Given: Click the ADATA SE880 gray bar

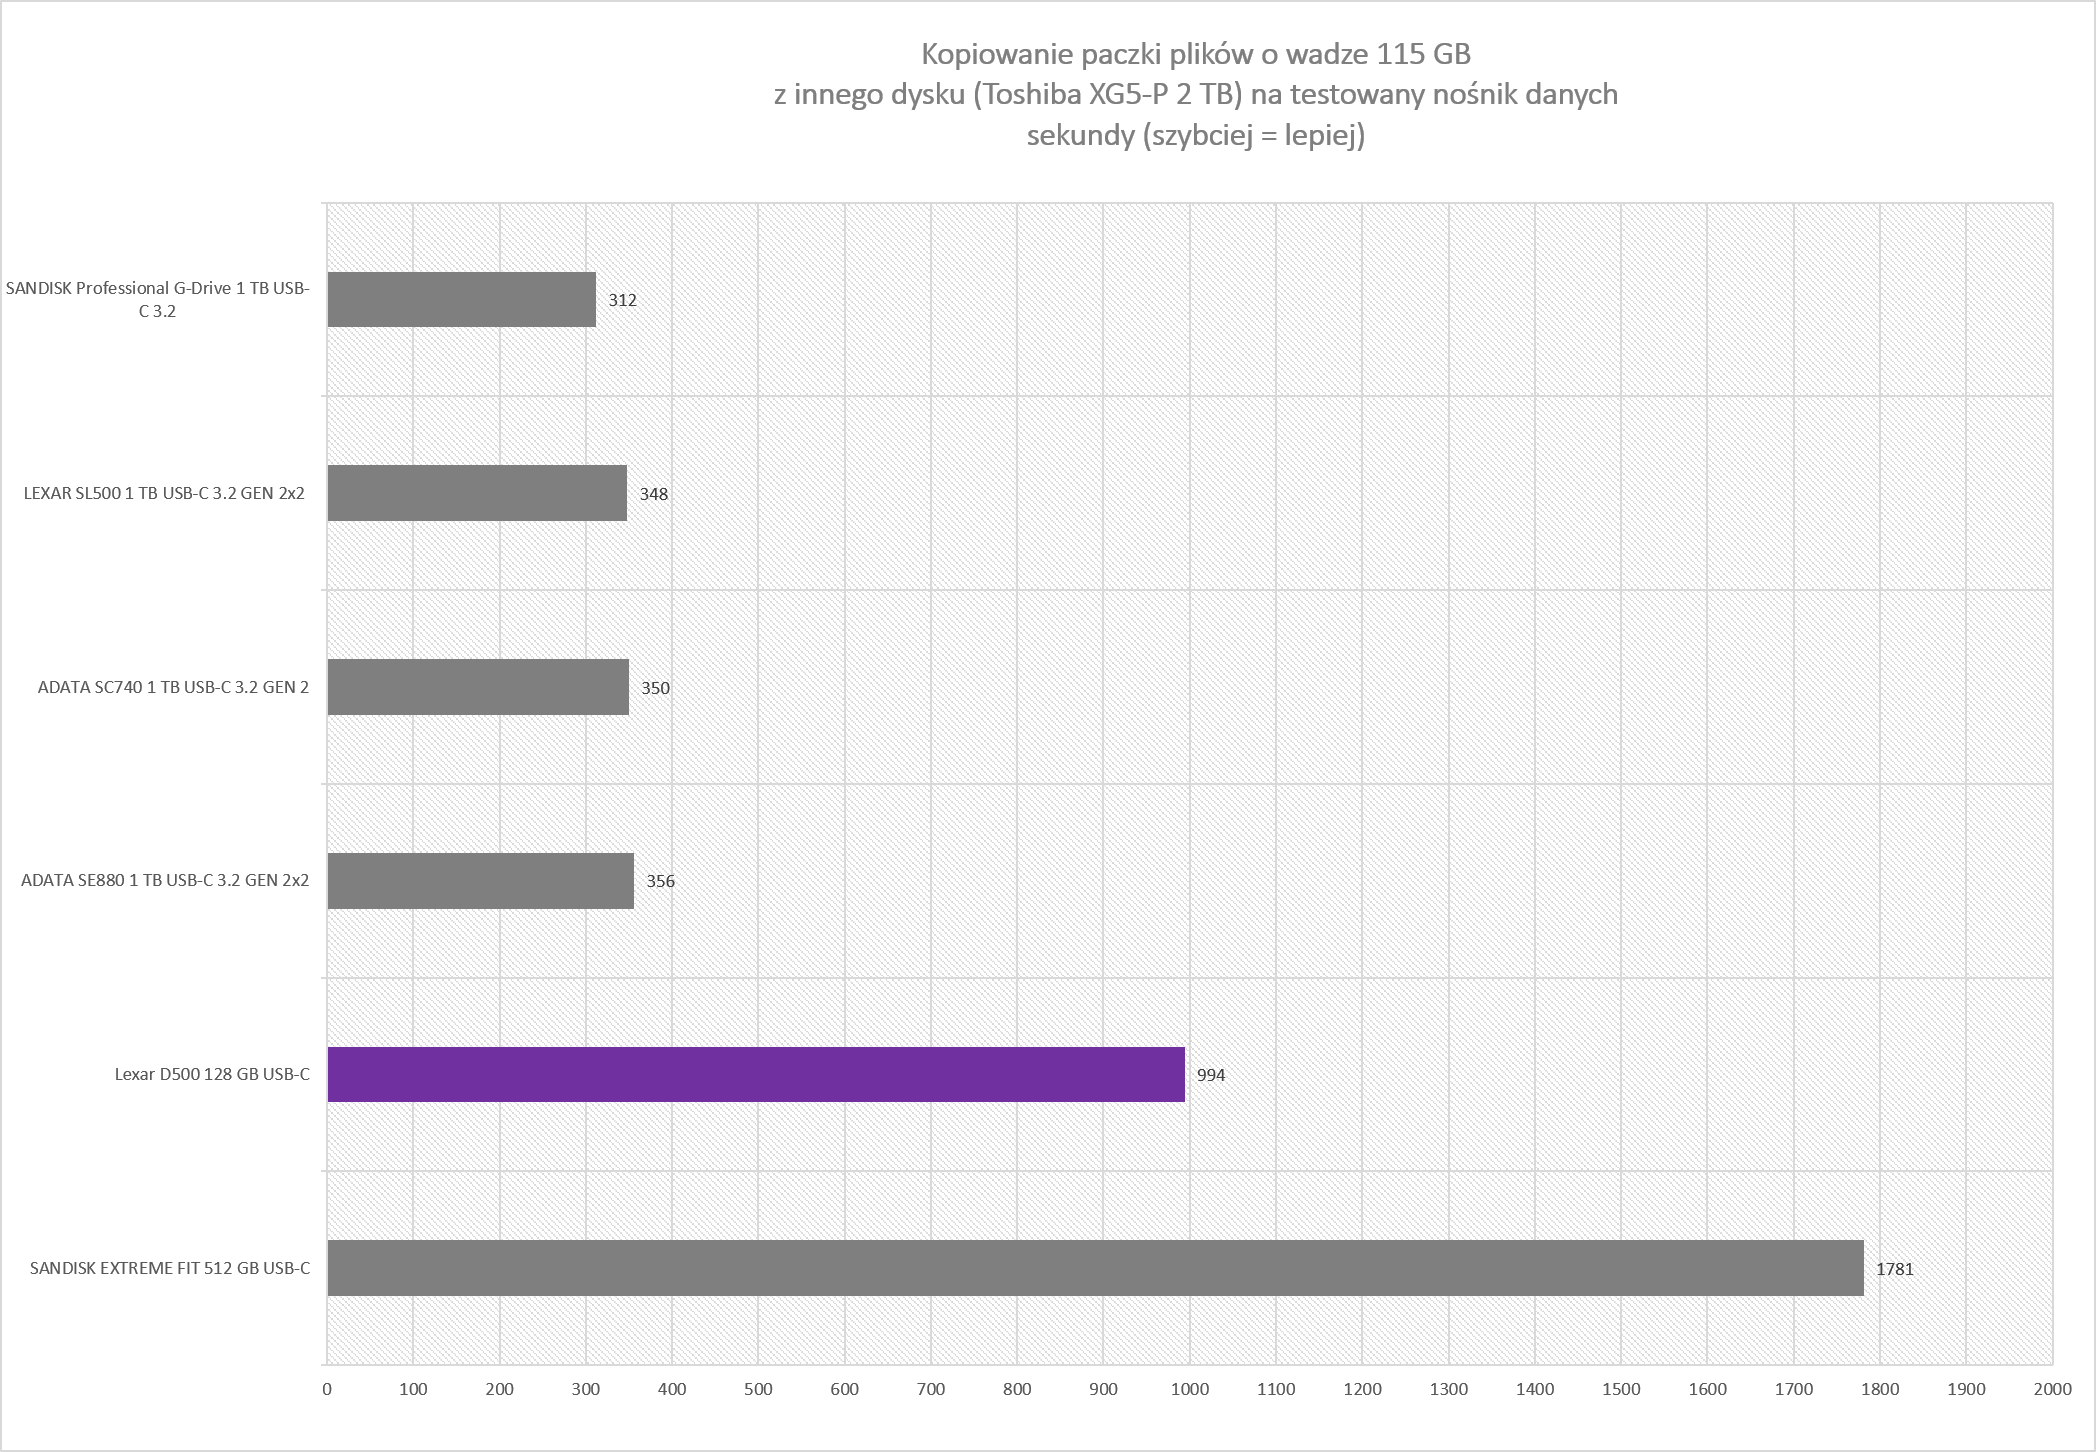Looking at the screenshot, I should pos(481,881).
